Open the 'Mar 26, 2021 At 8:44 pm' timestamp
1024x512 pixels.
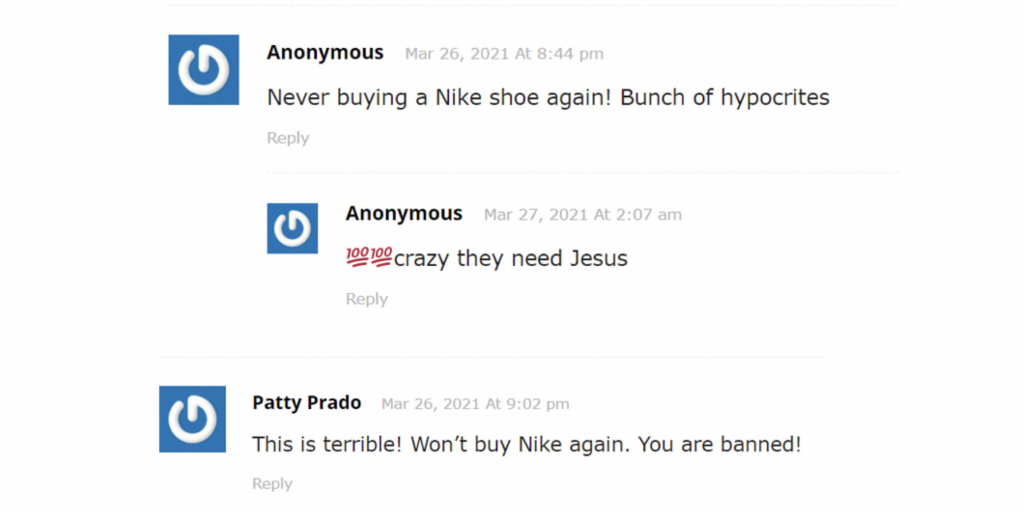pos(504,54)
